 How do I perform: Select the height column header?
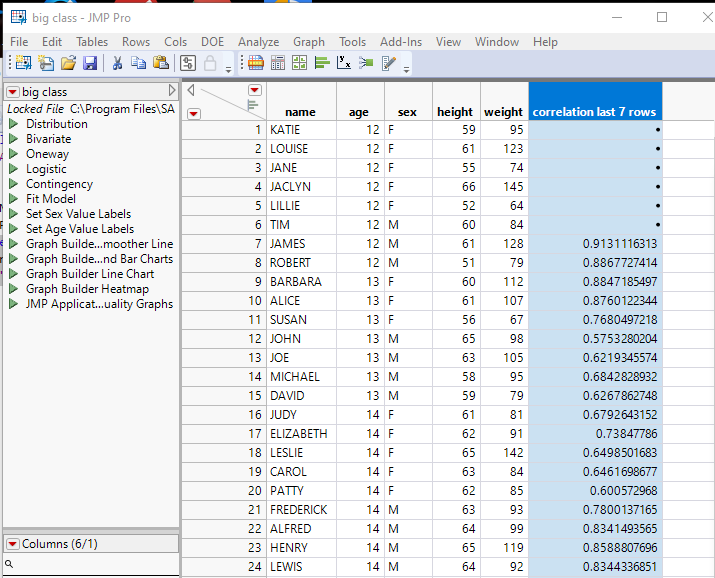455,112
